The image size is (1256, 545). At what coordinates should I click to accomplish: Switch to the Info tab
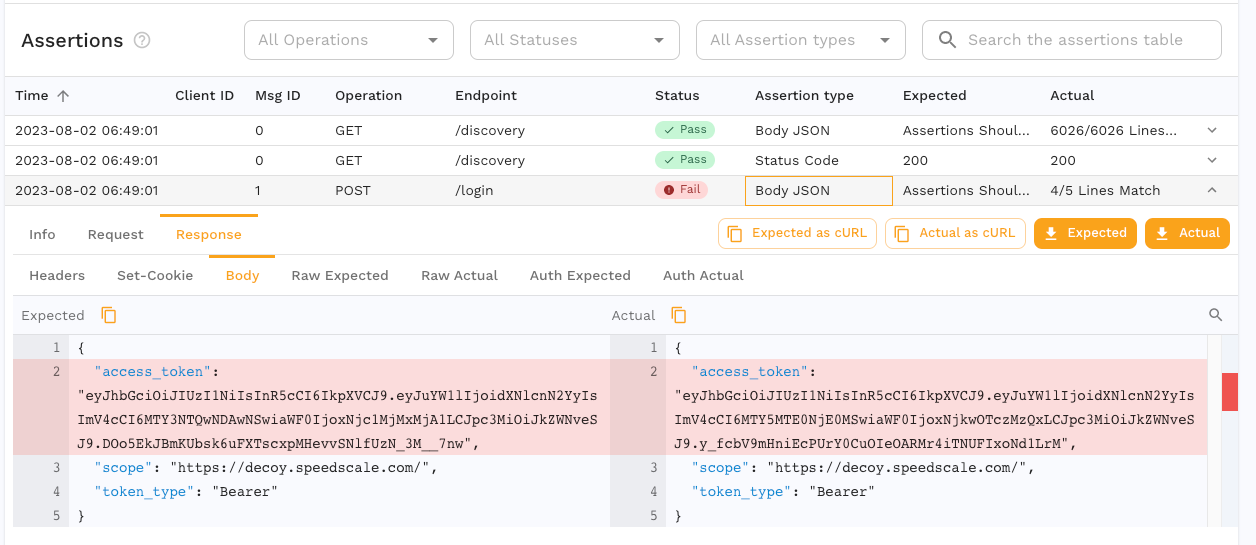click(x=42, y=234)
